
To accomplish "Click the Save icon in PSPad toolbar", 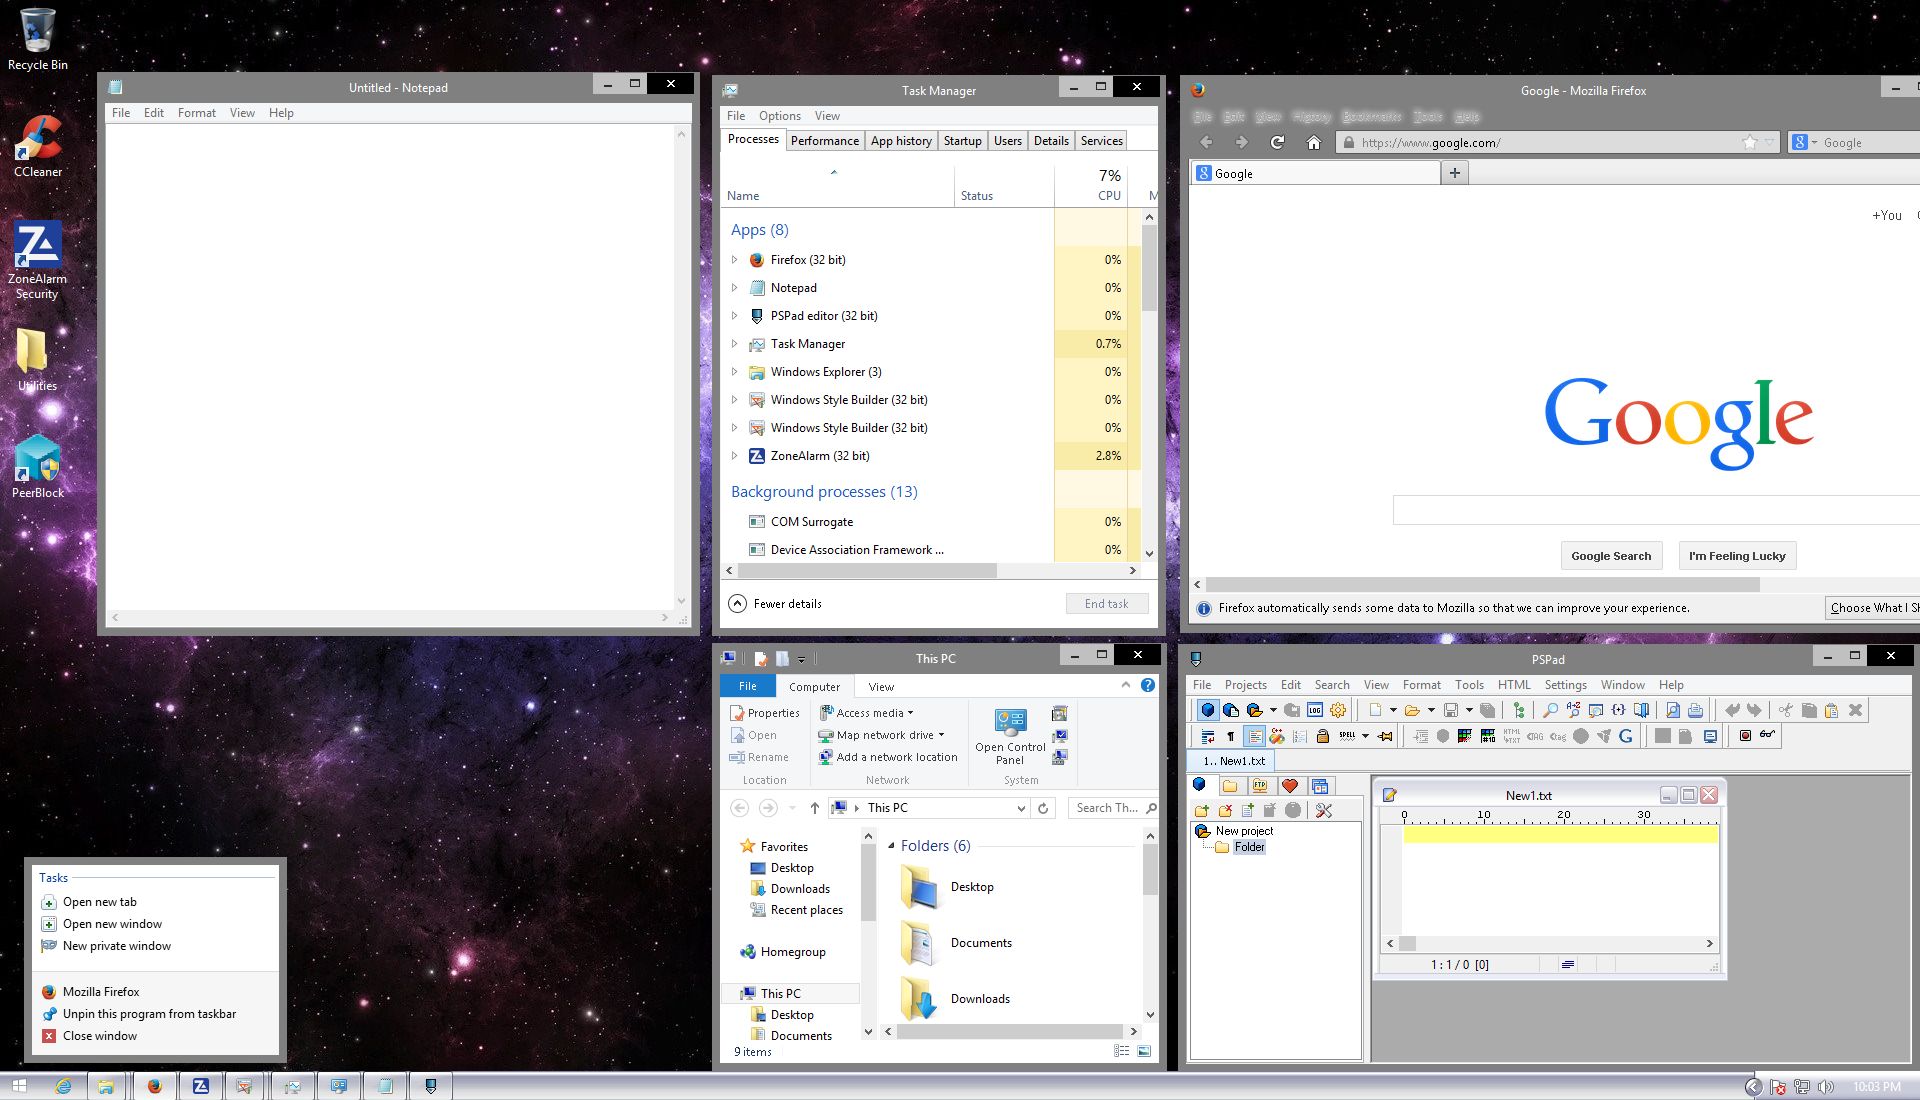I will (x=1450, y=712).
